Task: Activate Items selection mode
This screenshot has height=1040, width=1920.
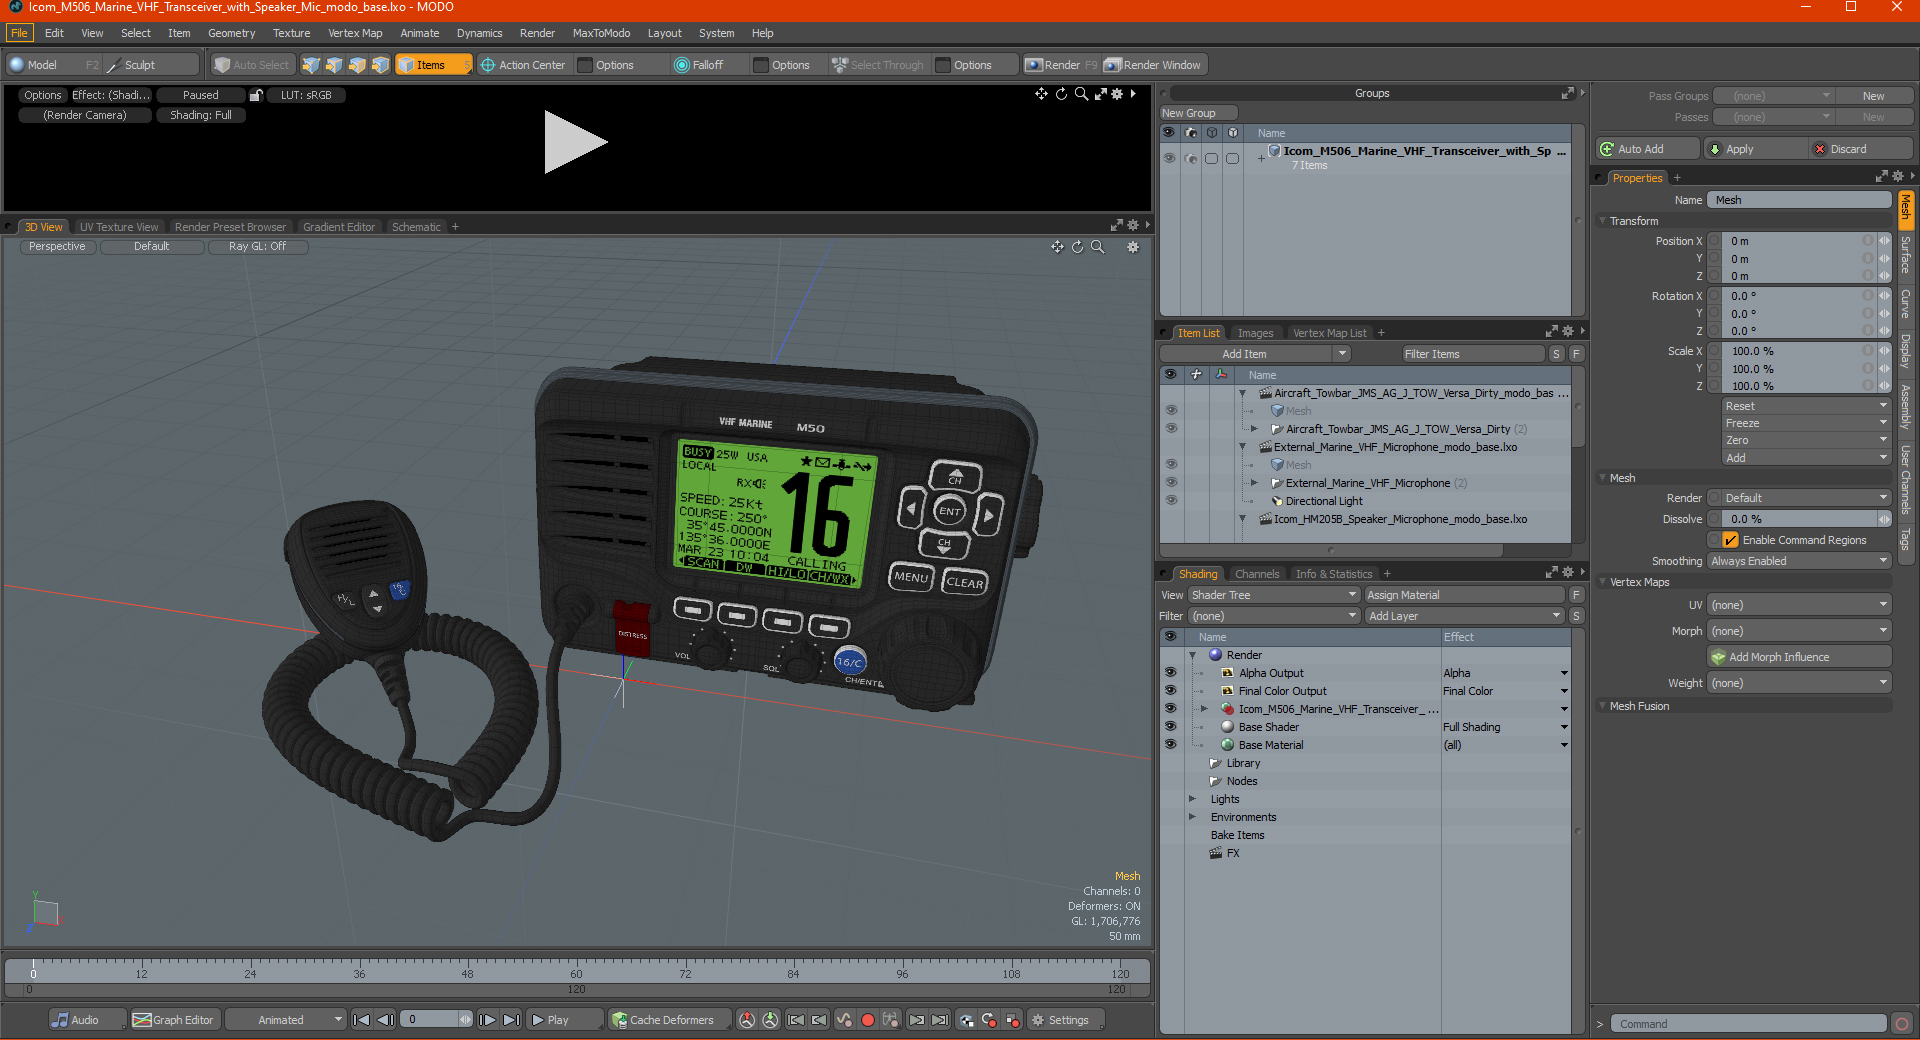Action: (433, 65)
